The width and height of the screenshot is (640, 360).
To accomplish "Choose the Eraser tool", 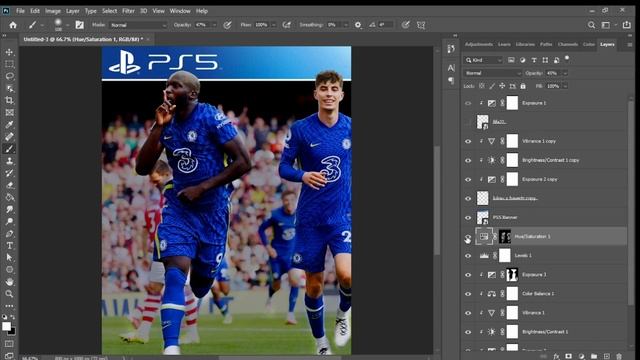I will 9,185.
